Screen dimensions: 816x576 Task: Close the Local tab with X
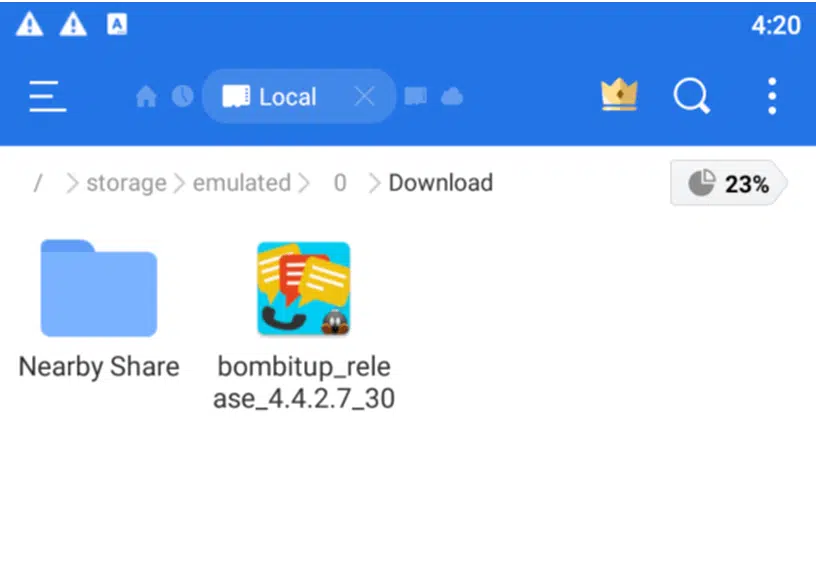[x=364, y=96]
